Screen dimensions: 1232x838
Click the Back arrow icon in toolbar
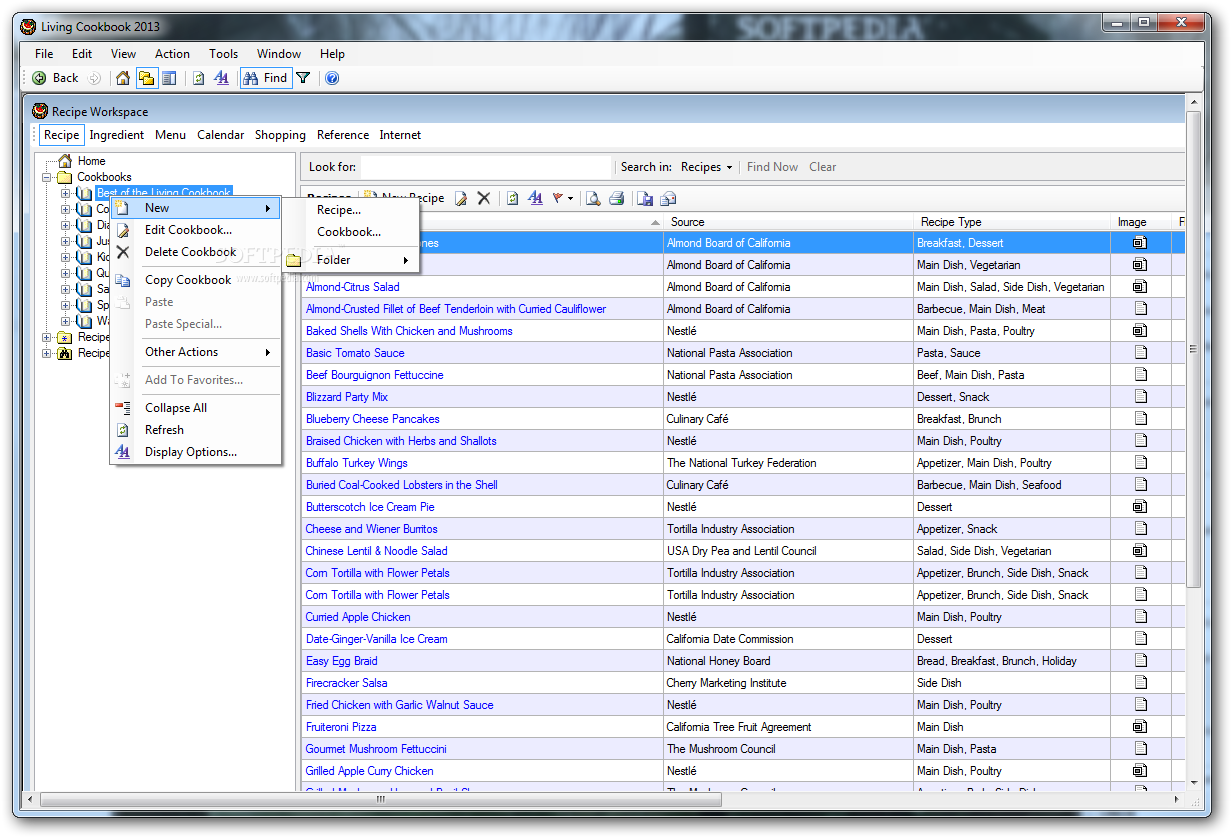[x=39, y=78]
